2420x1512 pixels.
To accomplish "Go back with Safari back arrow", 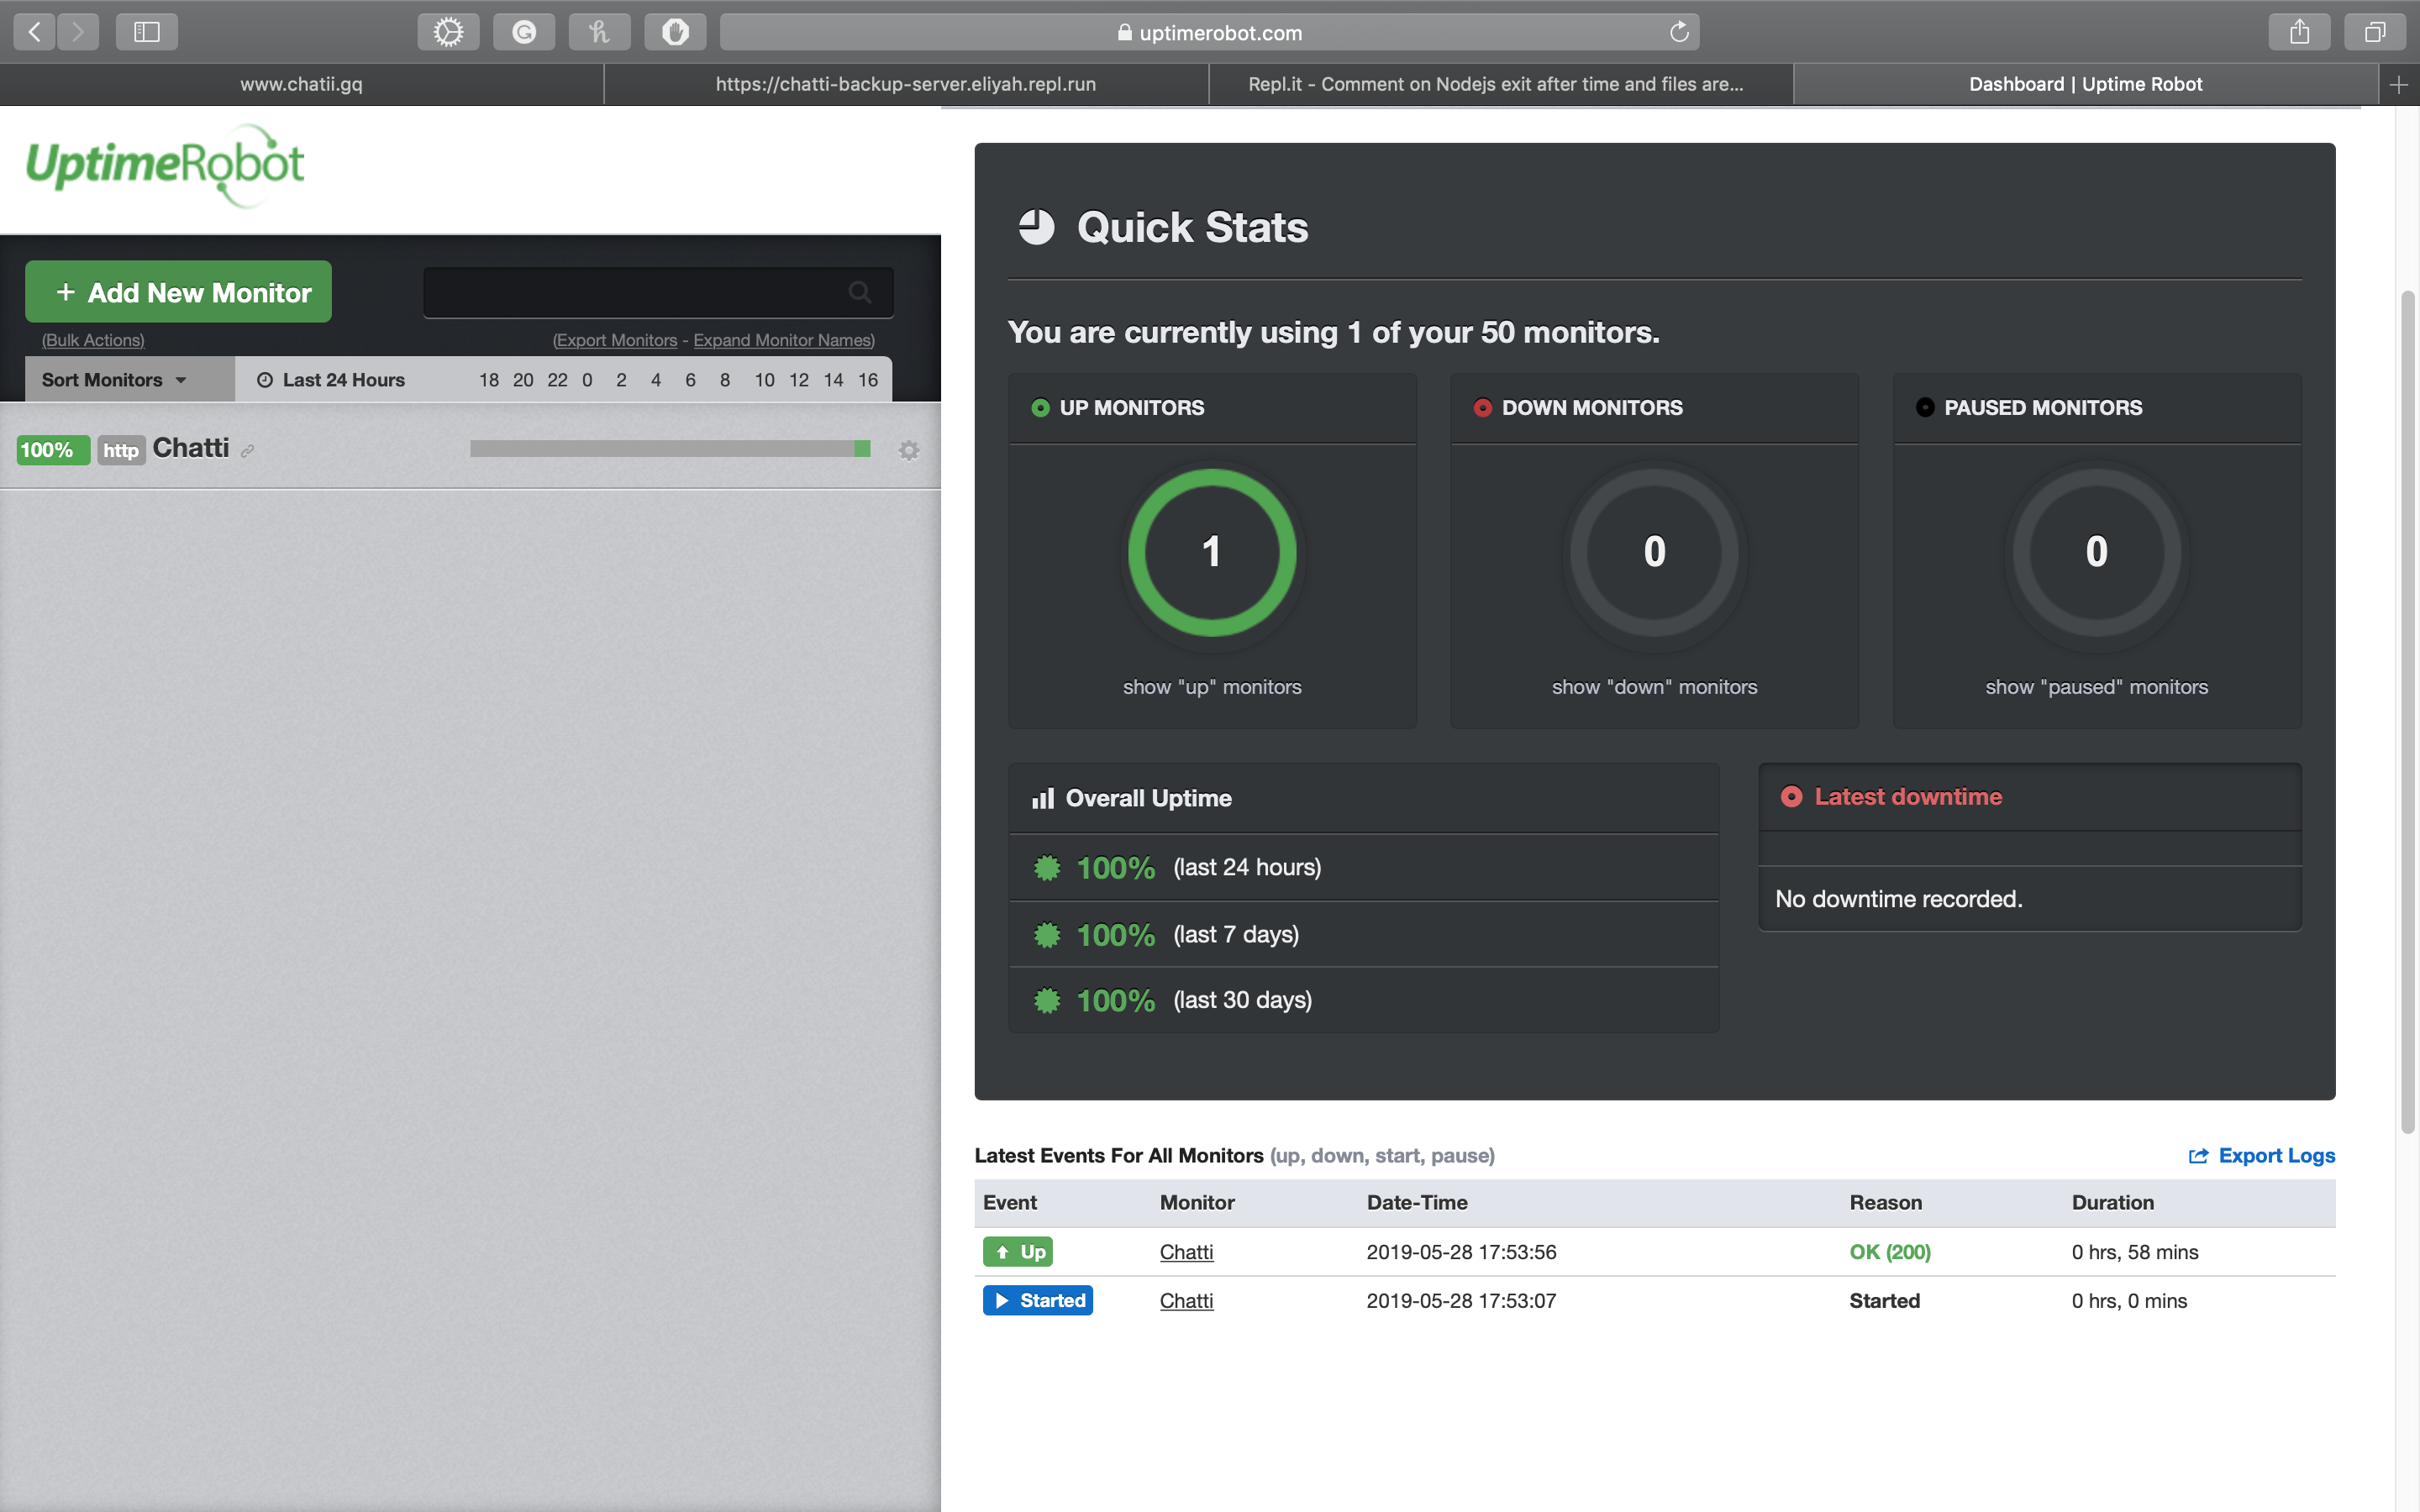I will click(x=34, y=32).
